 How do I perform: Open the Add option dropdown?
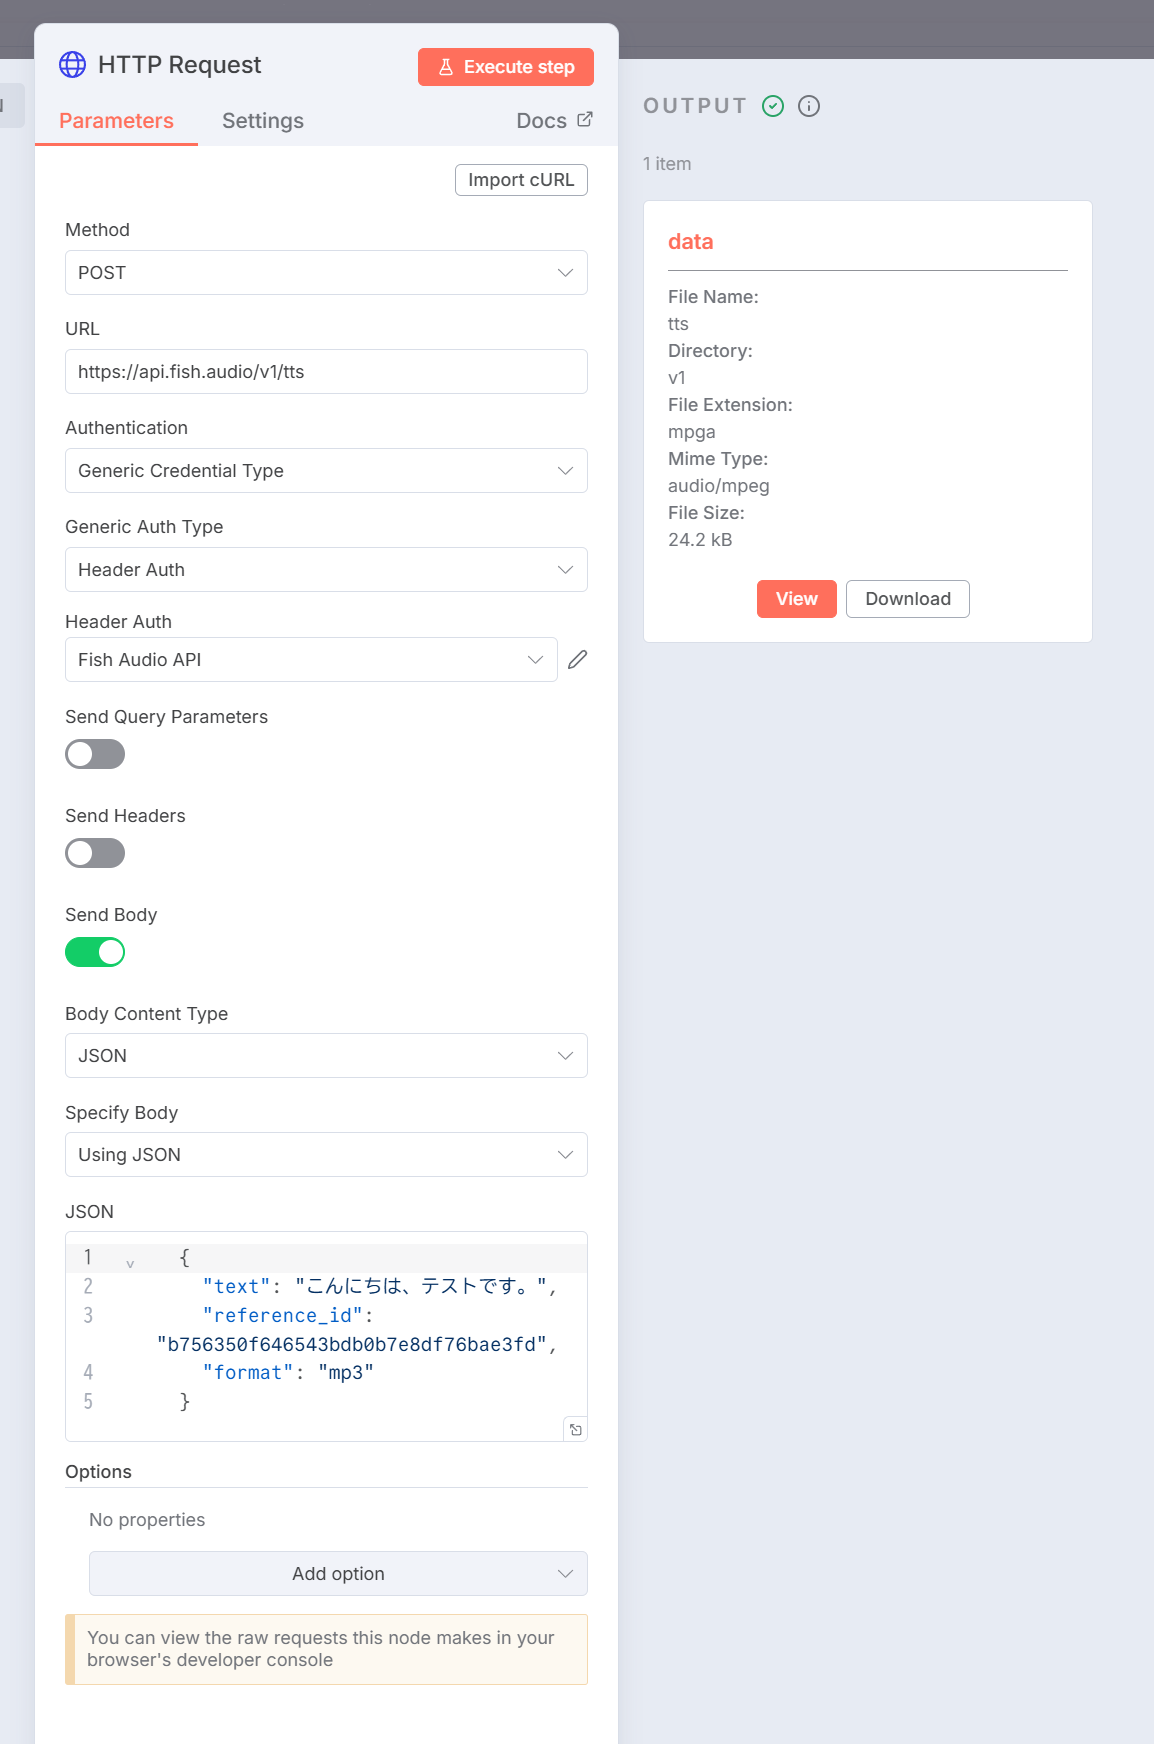point(338,1574)
